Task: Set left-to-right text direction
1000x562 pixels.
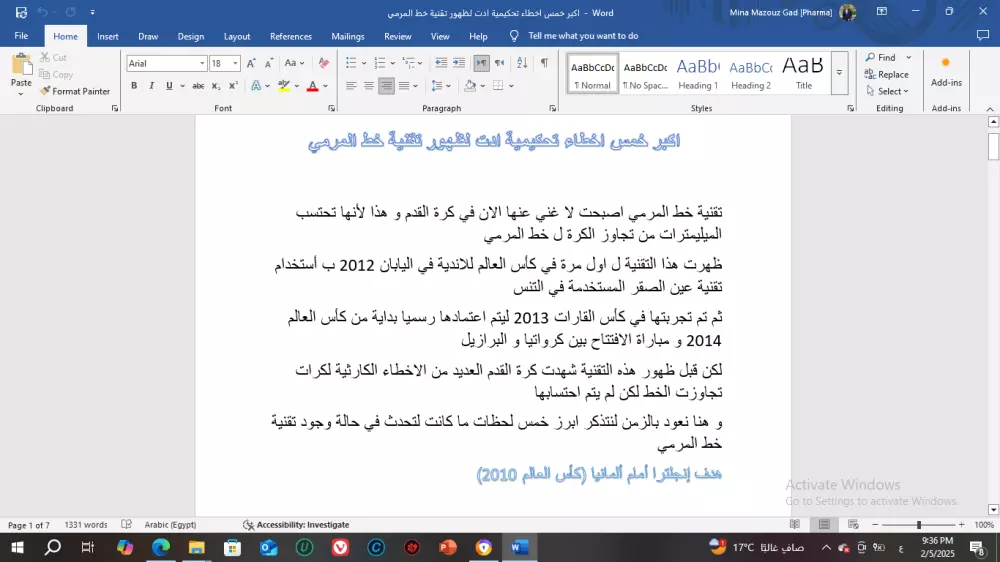Action: (482, 63)
